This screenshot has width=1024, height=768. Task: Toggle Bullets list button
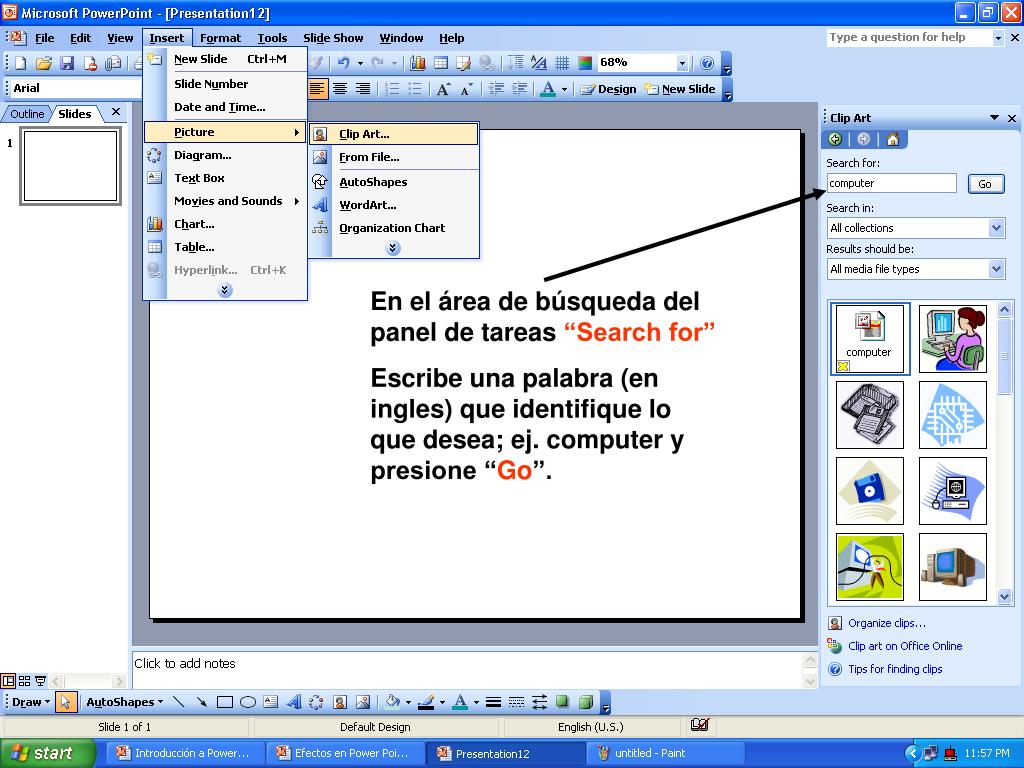(415, 89)
